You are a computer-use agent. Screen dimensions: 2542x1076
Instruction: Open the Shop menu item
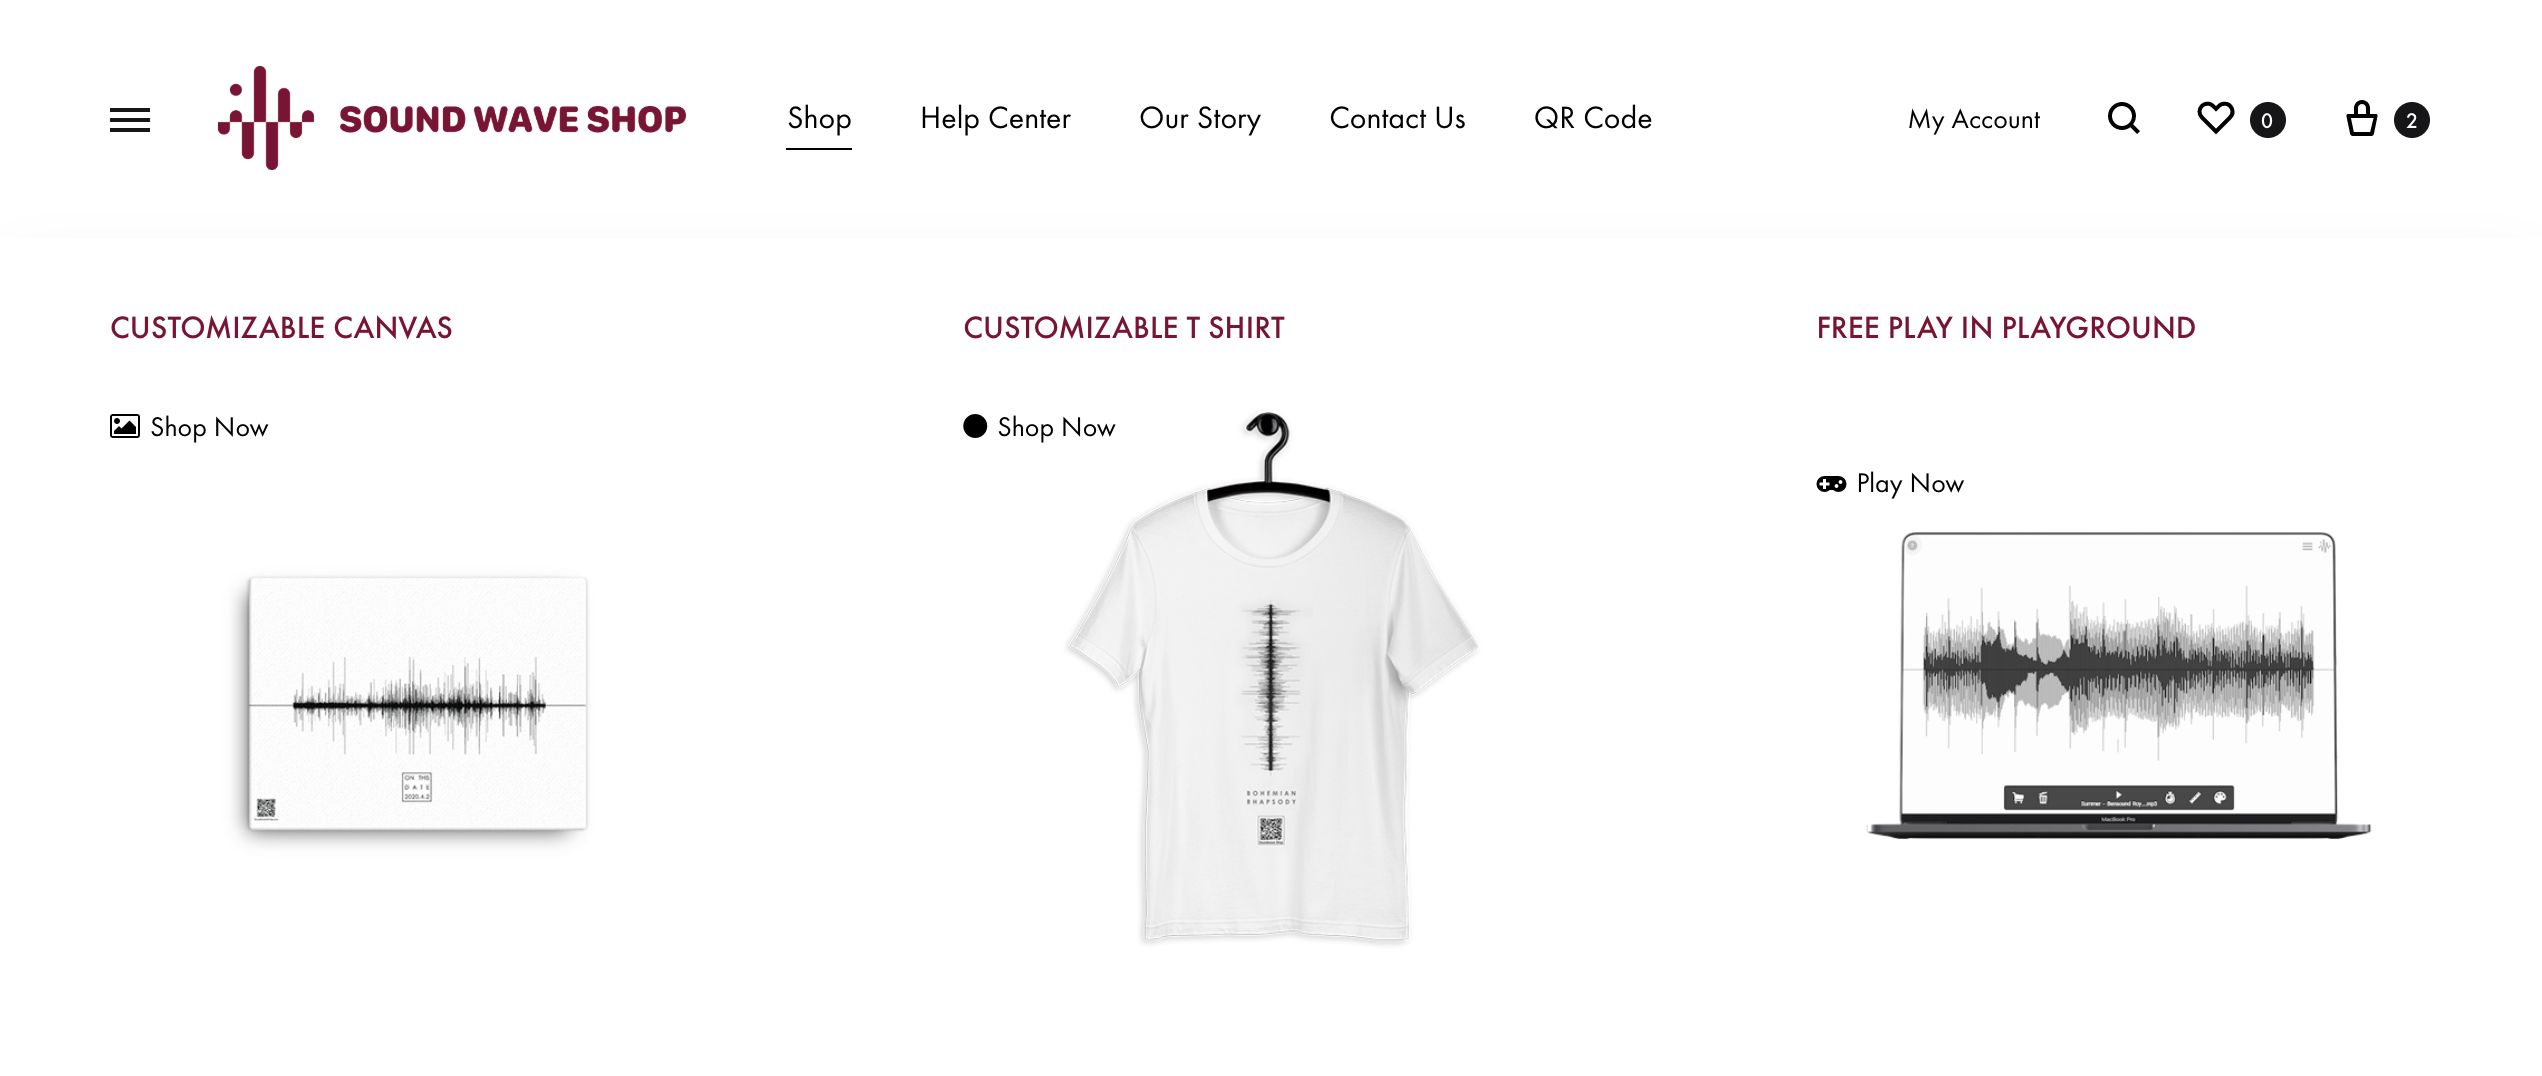point(819,118)
